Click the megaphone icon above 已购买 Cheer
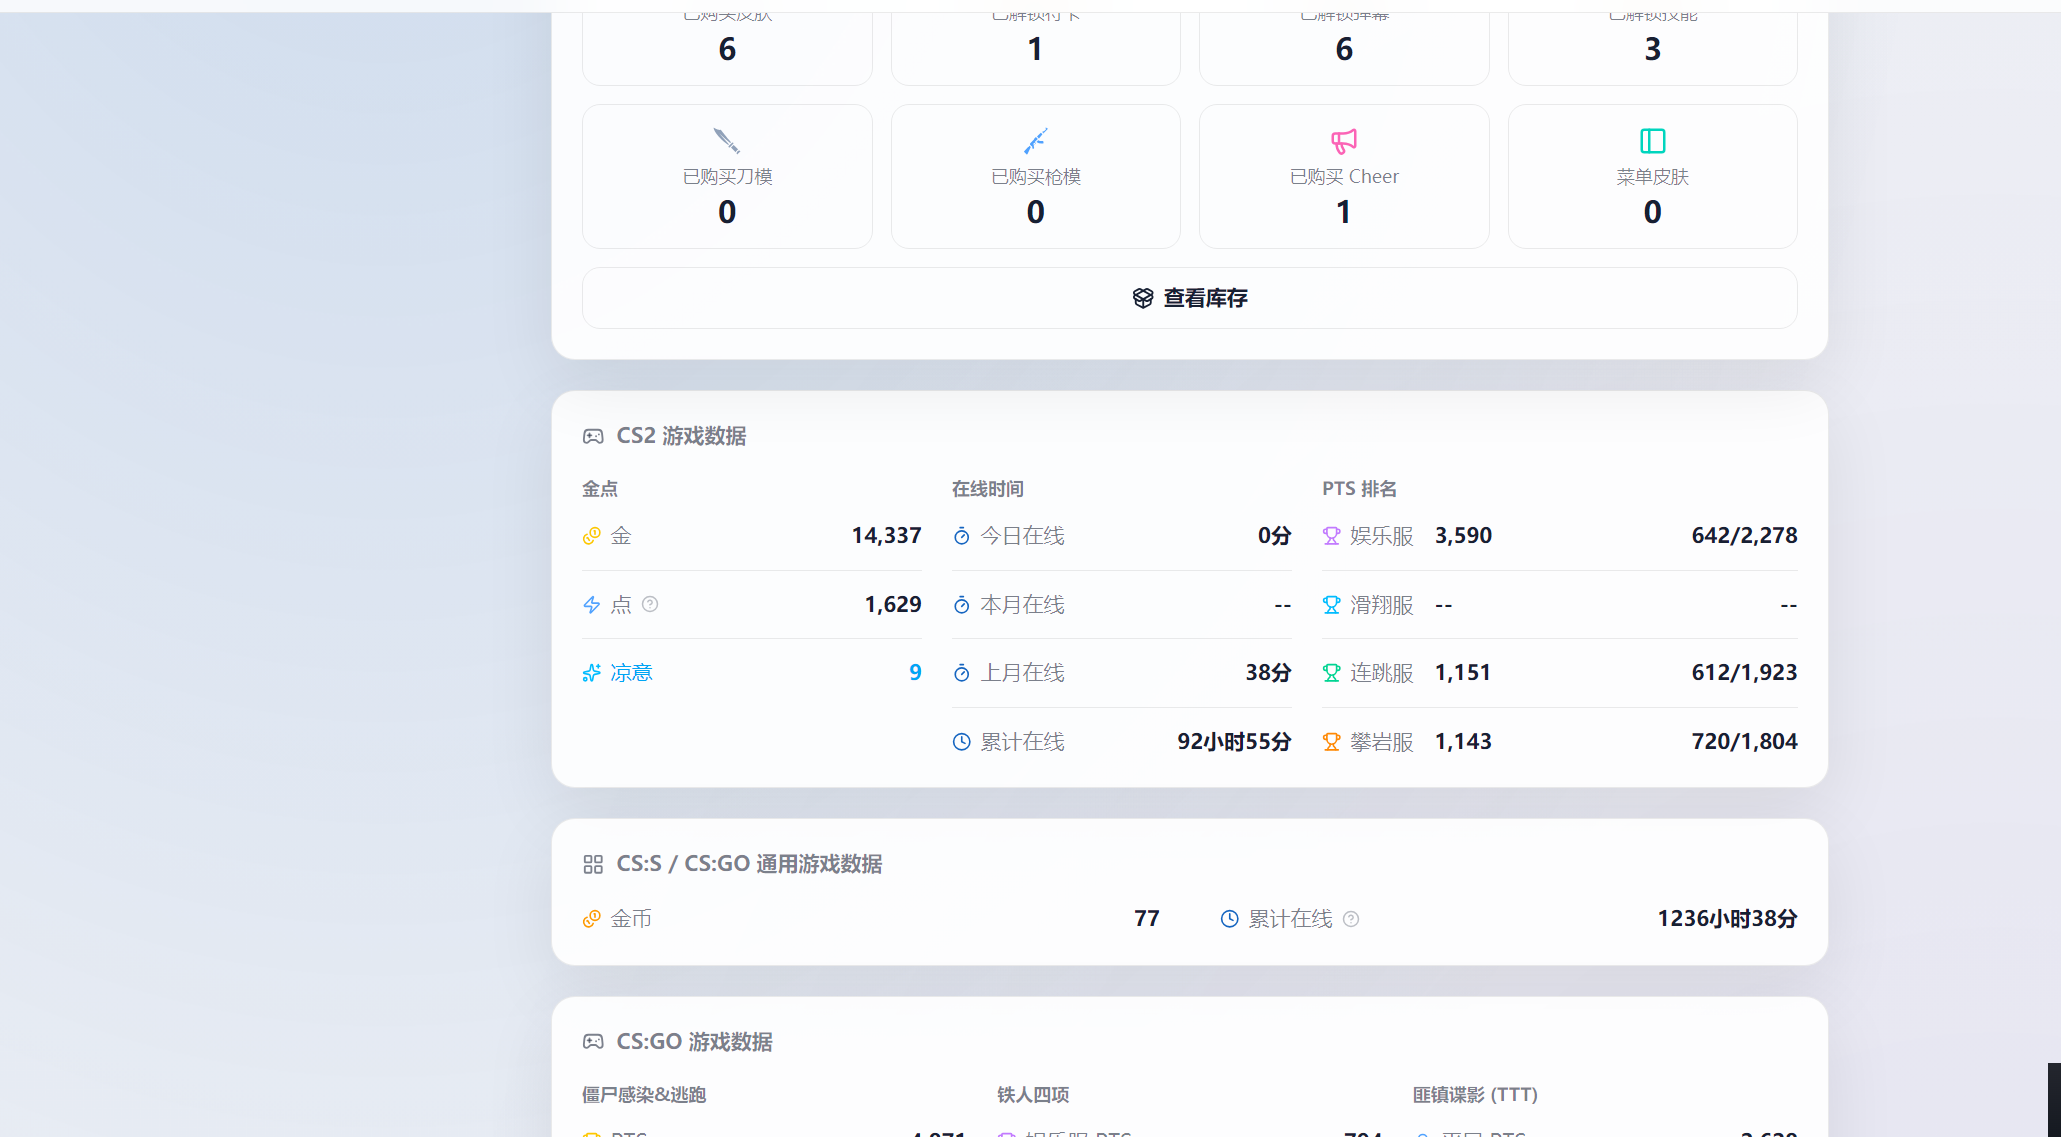Screen dimensions: 2061x1137 [x=1344, y=141]
